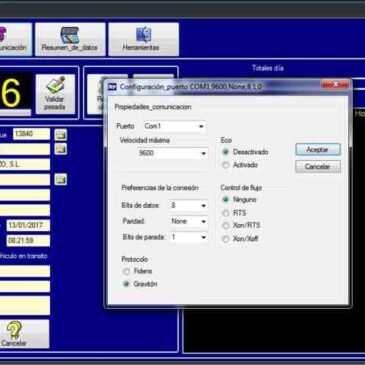
Task: Click the folder icon beside the fourth yellow field
Action: click(61, 179)
